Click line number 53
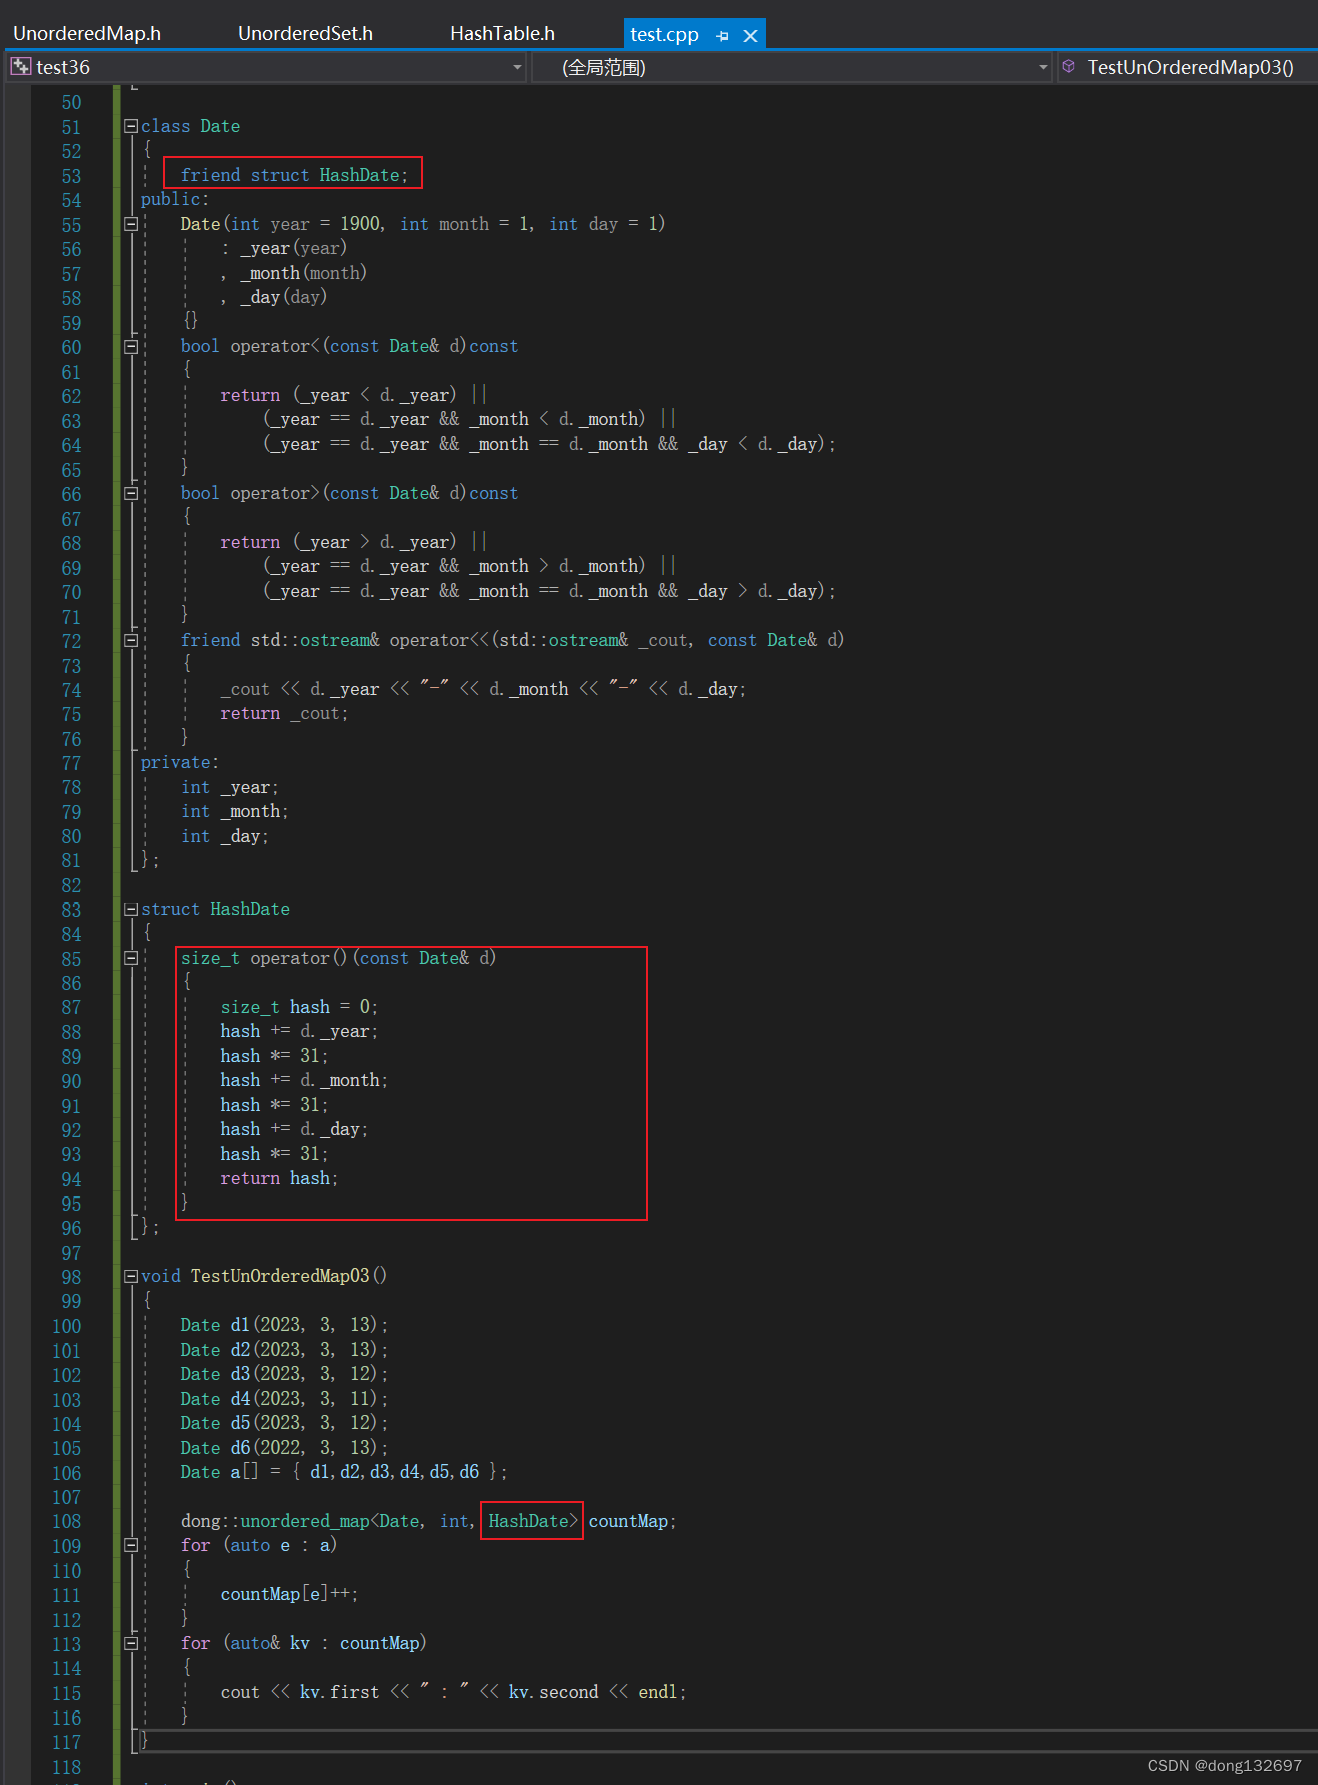1318x1785 pixels. click(71, 176)
